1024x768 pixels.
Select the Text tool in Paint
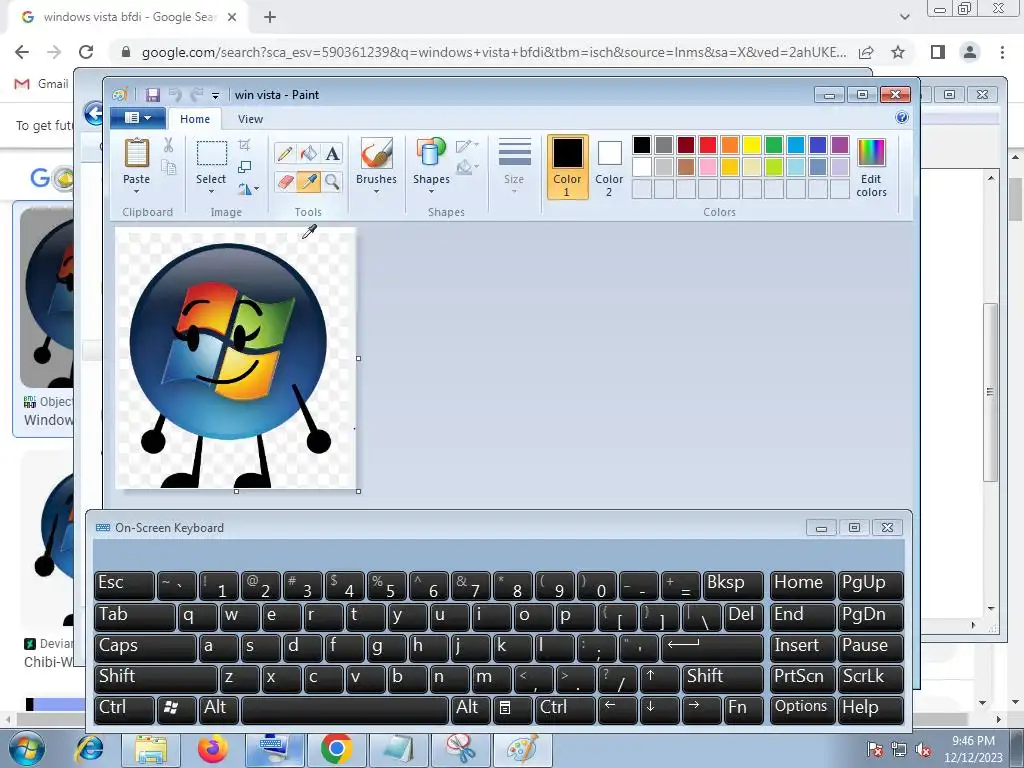(332, 153)
